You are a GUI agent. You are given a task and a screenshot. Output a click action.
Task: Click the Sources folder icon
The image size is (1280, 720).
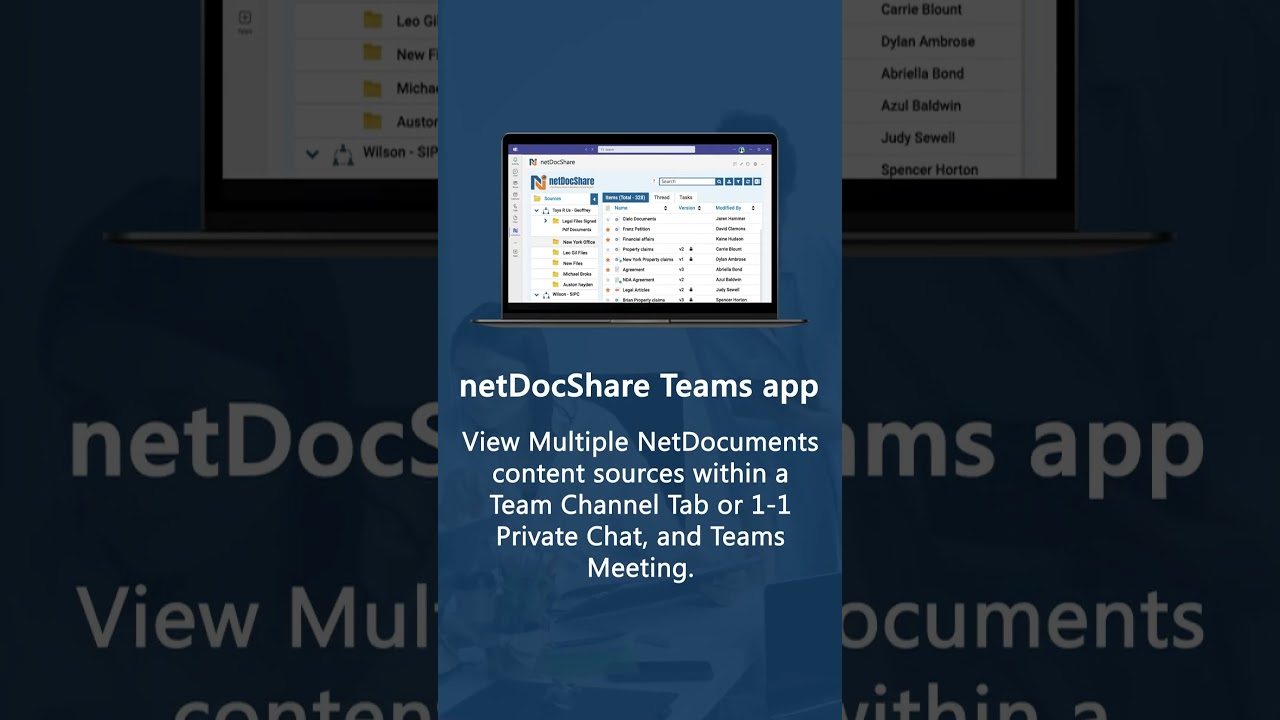click(537, 198)
